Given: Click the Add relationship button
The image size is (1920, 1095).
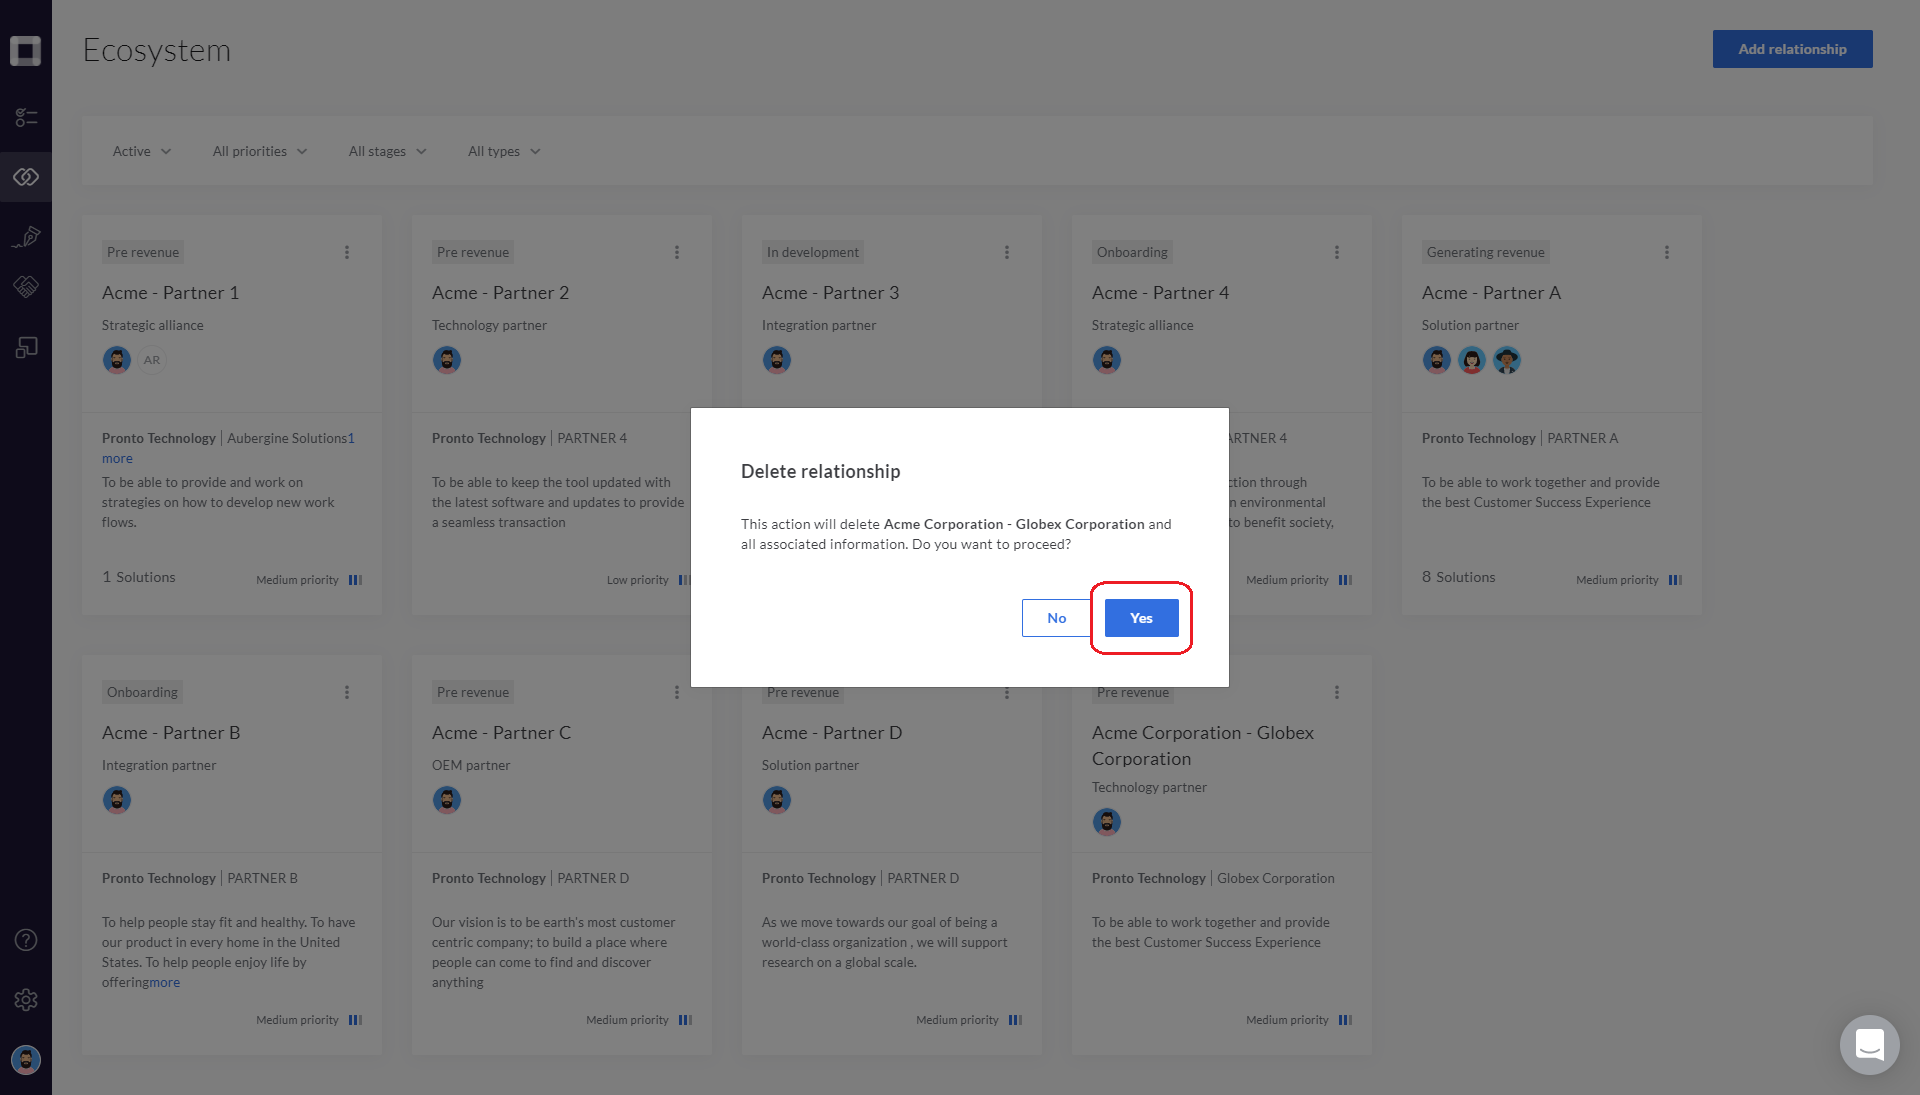Looking at the screenshot, I should [x=1792, y=49].
